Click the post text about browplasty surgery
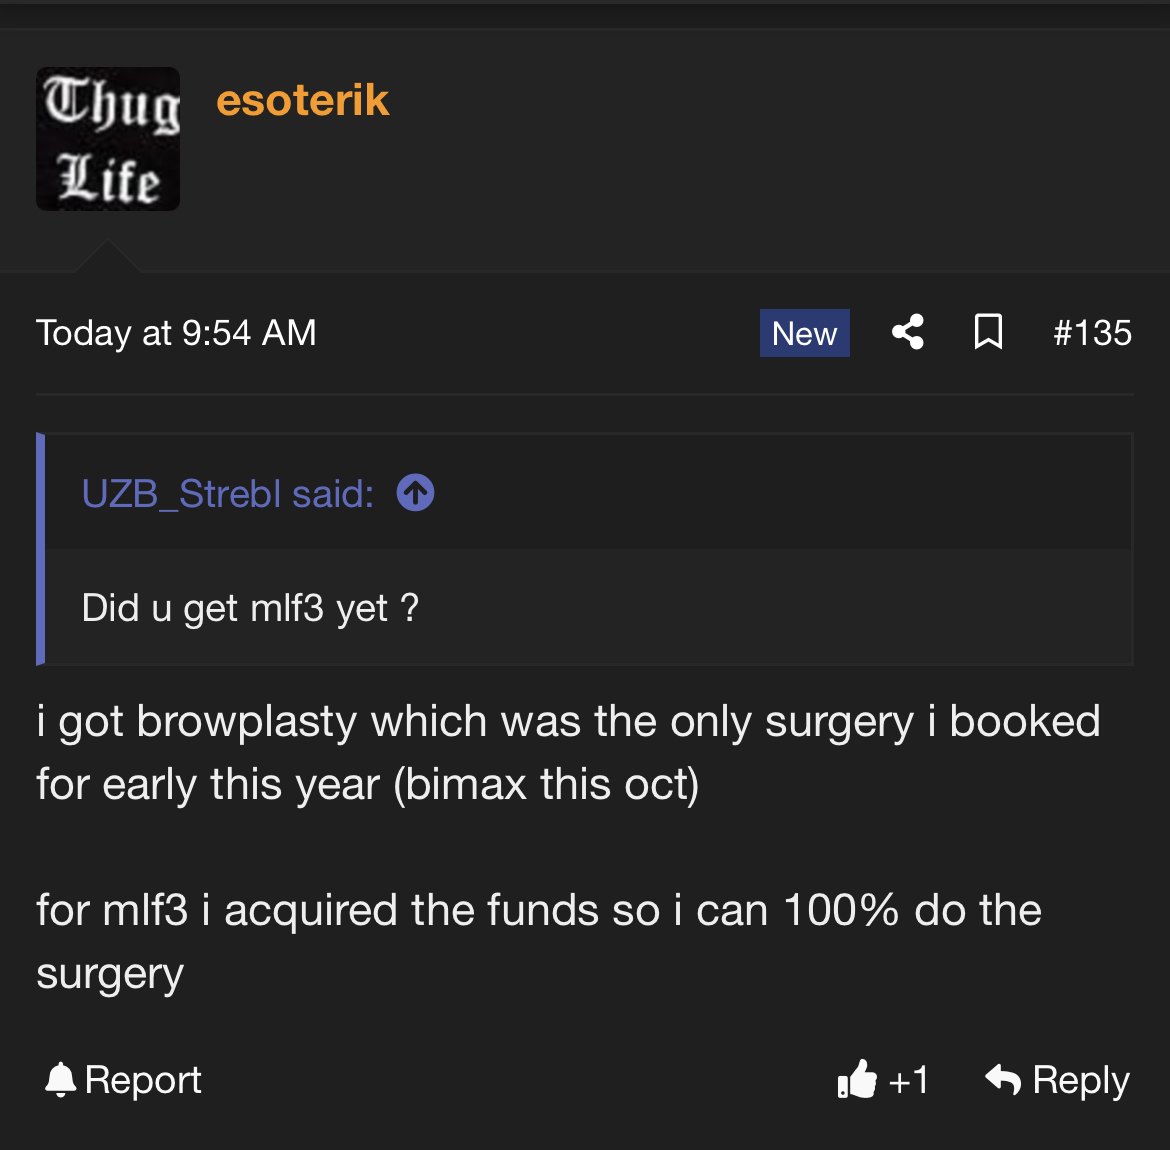The width and height of the screenshot is (1170, 1150). click(569, 752)
